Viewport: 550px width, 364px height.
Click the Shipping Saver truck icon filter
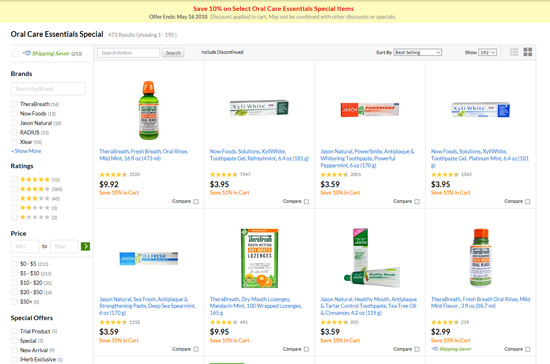(27, 53)
